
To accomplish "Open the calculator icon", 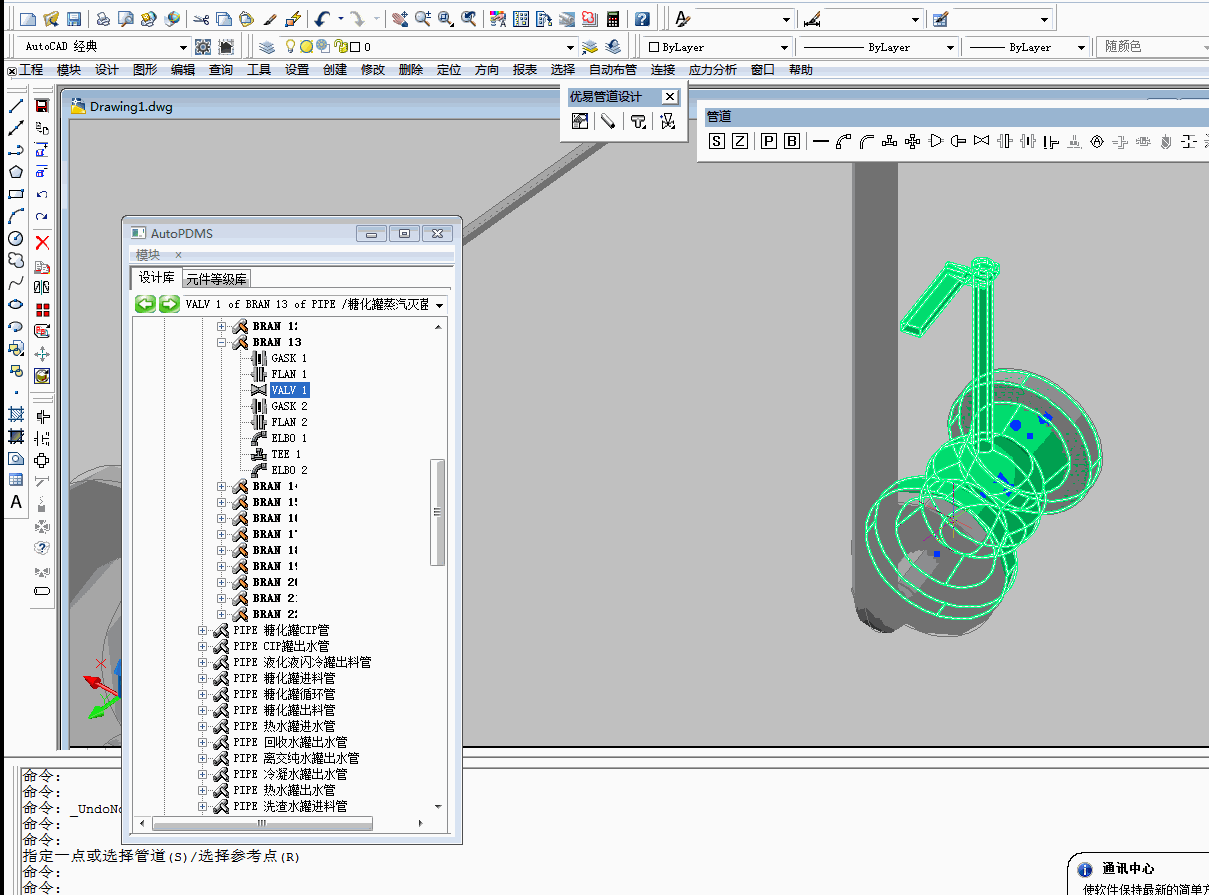I will (613, 19).
